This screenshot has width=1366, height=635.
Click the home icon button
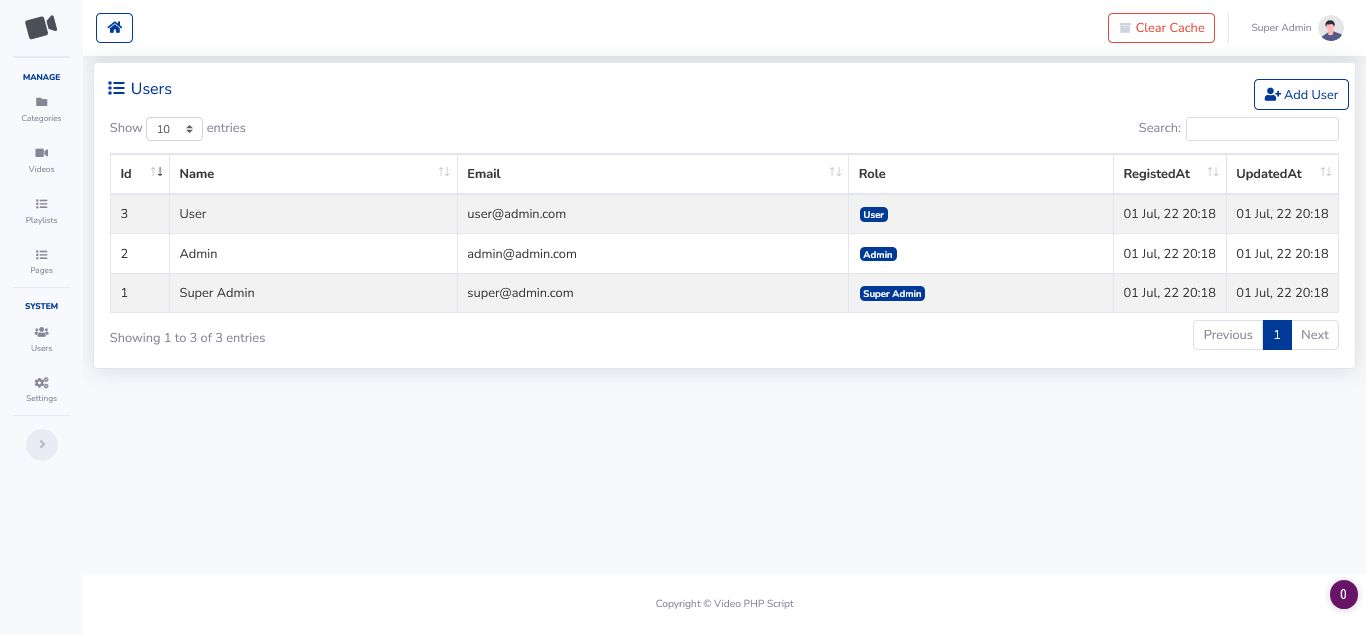point(114,28)
